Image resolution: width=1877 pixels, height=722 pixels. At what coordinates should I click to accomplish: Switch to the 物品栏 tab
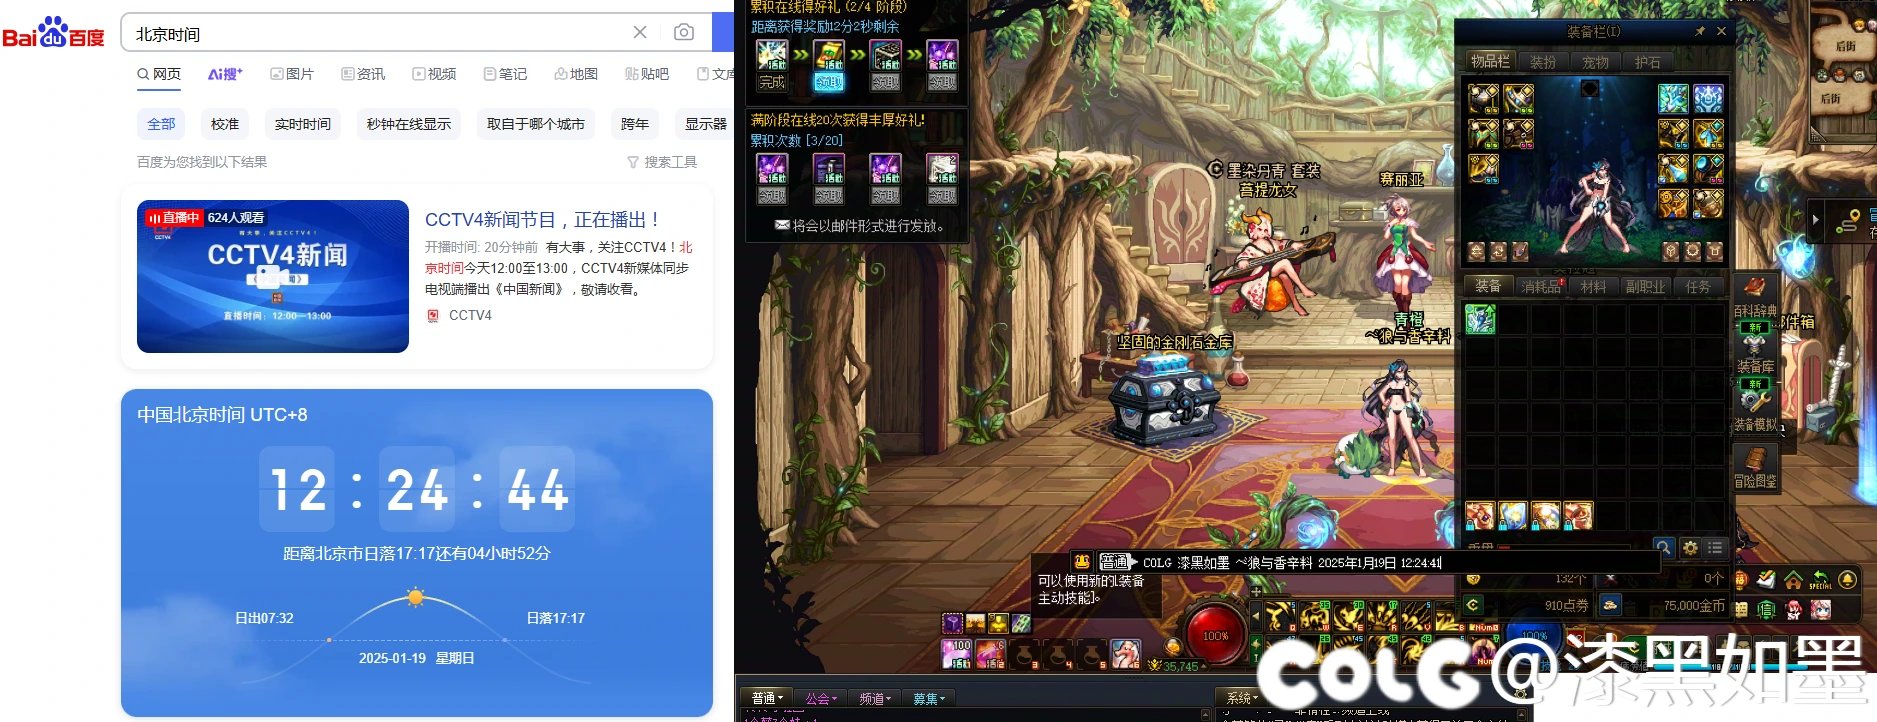click(x=1490, y=61)
